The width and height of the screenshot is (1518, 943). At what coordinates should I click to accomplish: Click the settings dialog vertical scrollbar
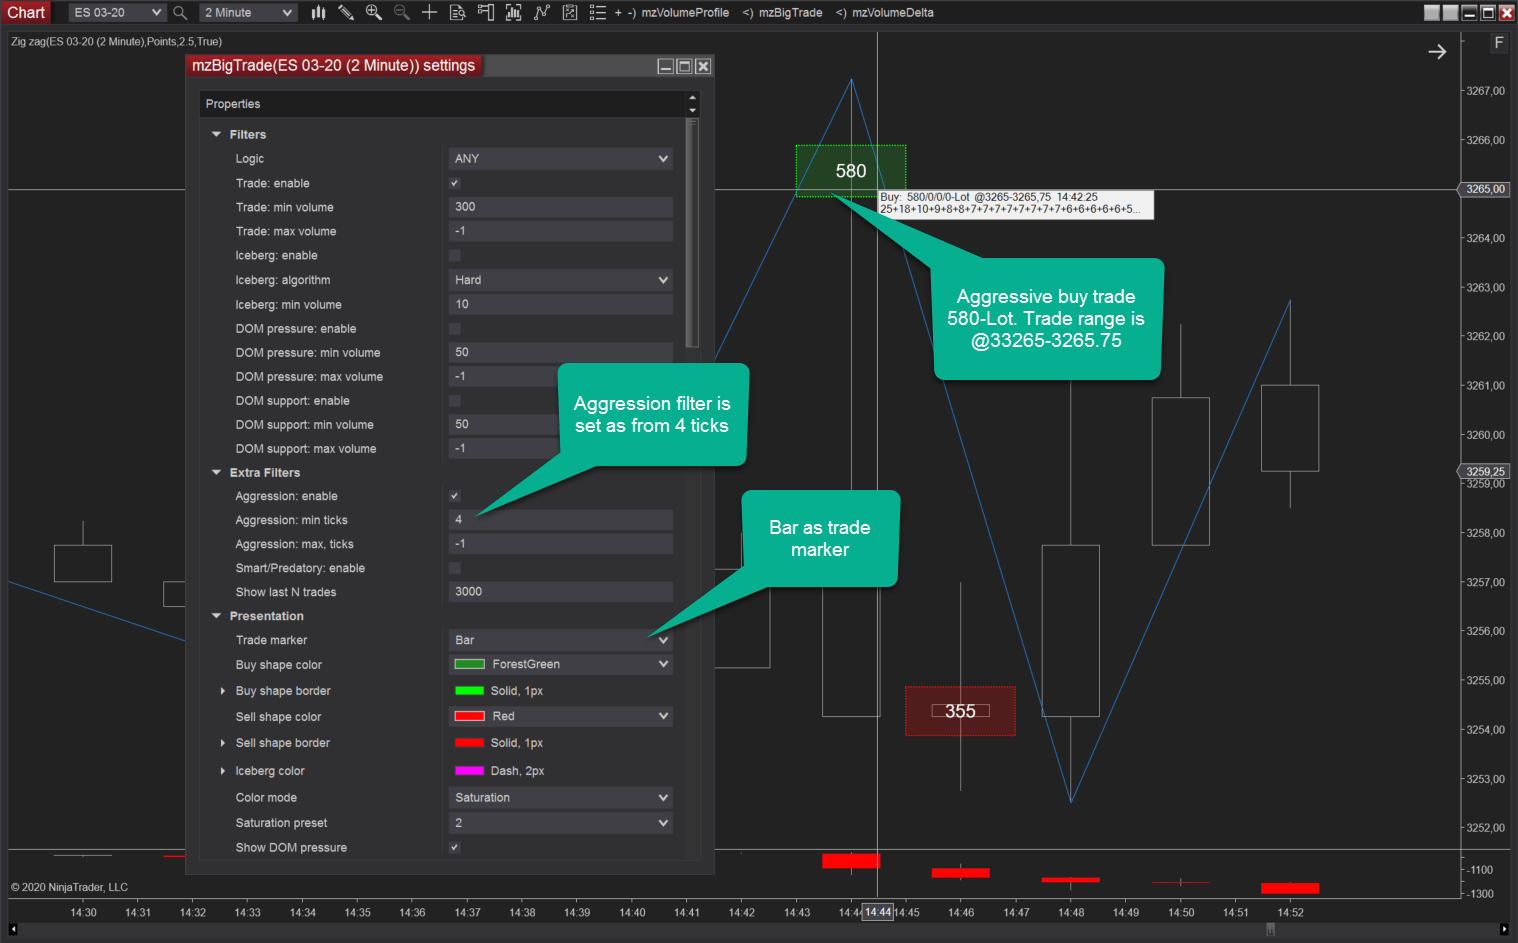pyautogui.click(x=692, y=233)
